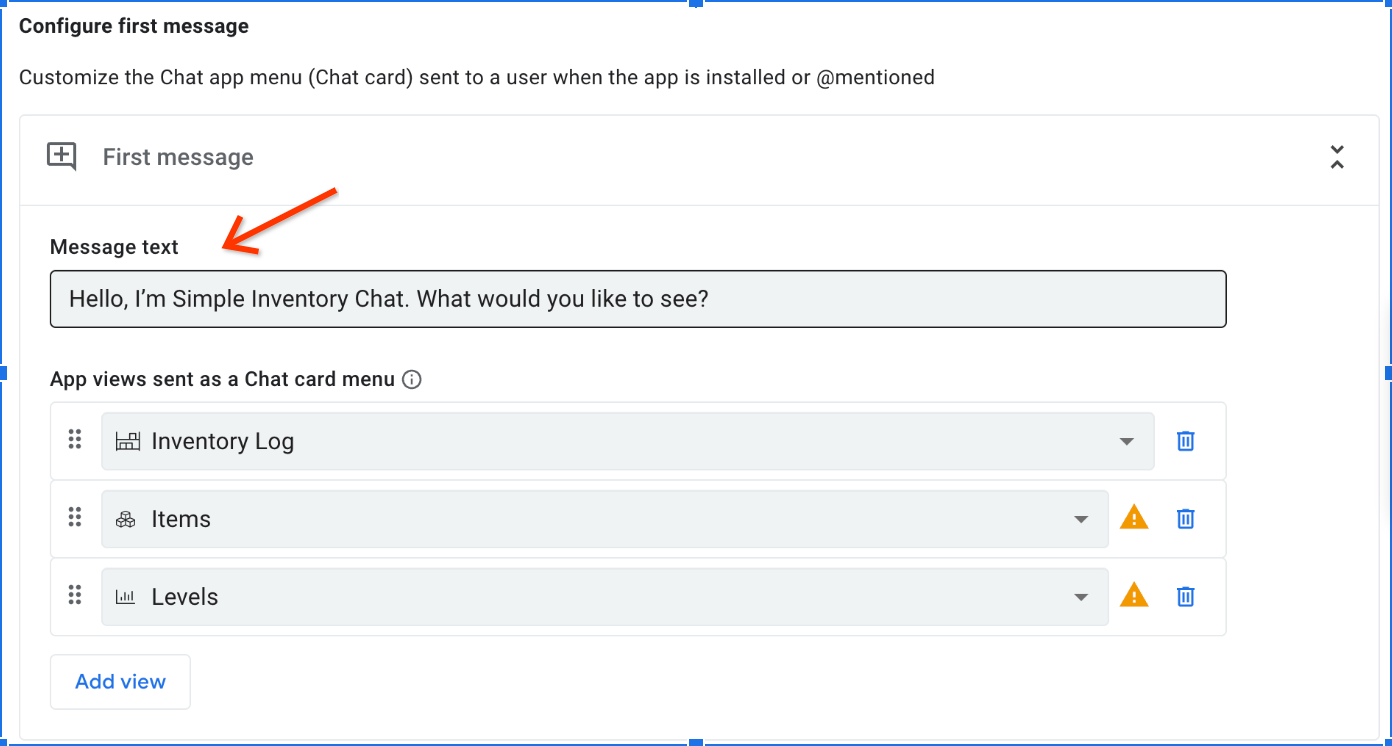
Task: Click the Inventory Log drag handle
Action: 74,440
